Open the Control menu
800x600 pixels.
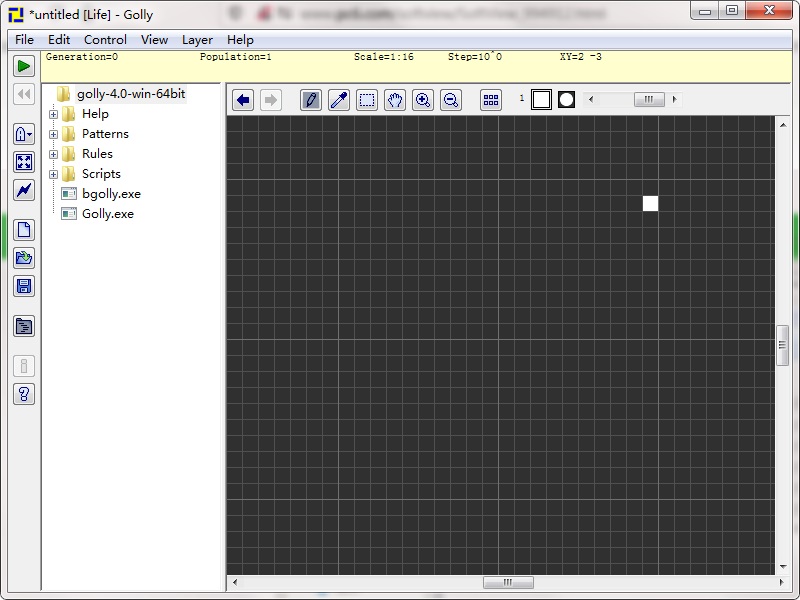tap(105, 40)
